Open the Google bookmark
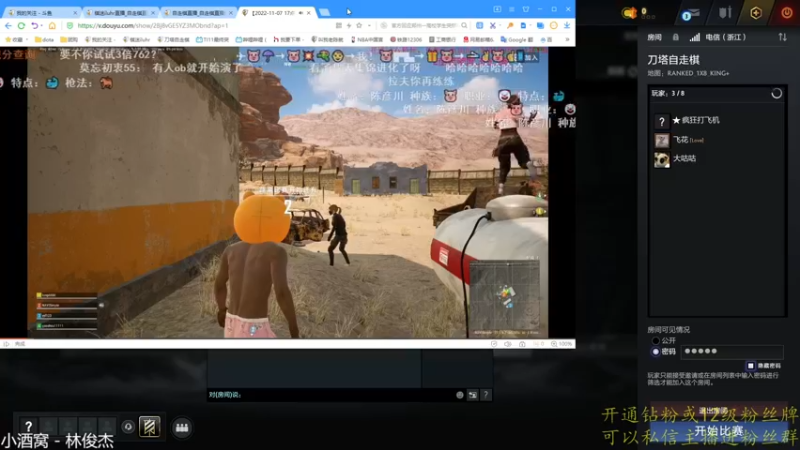 click(517, 39)
